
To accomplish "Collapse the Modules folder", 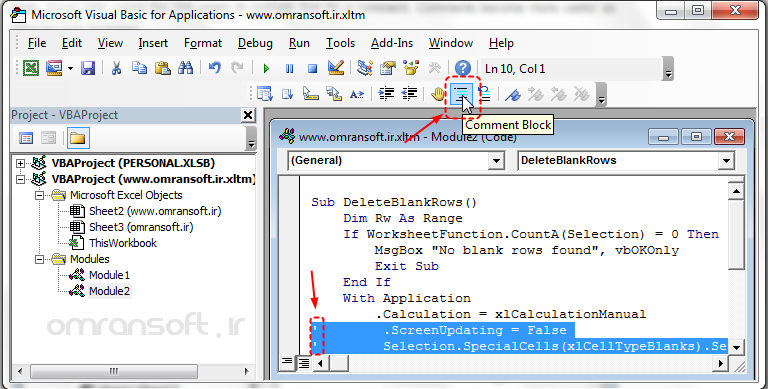I will [39, 259].
